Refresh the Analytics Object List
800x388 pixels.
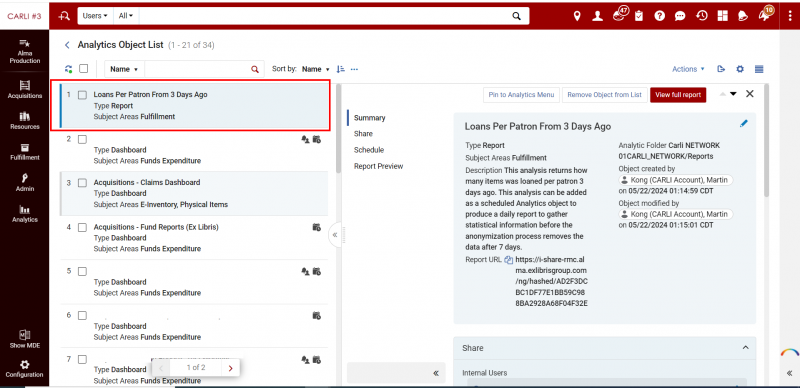point(68,69)
